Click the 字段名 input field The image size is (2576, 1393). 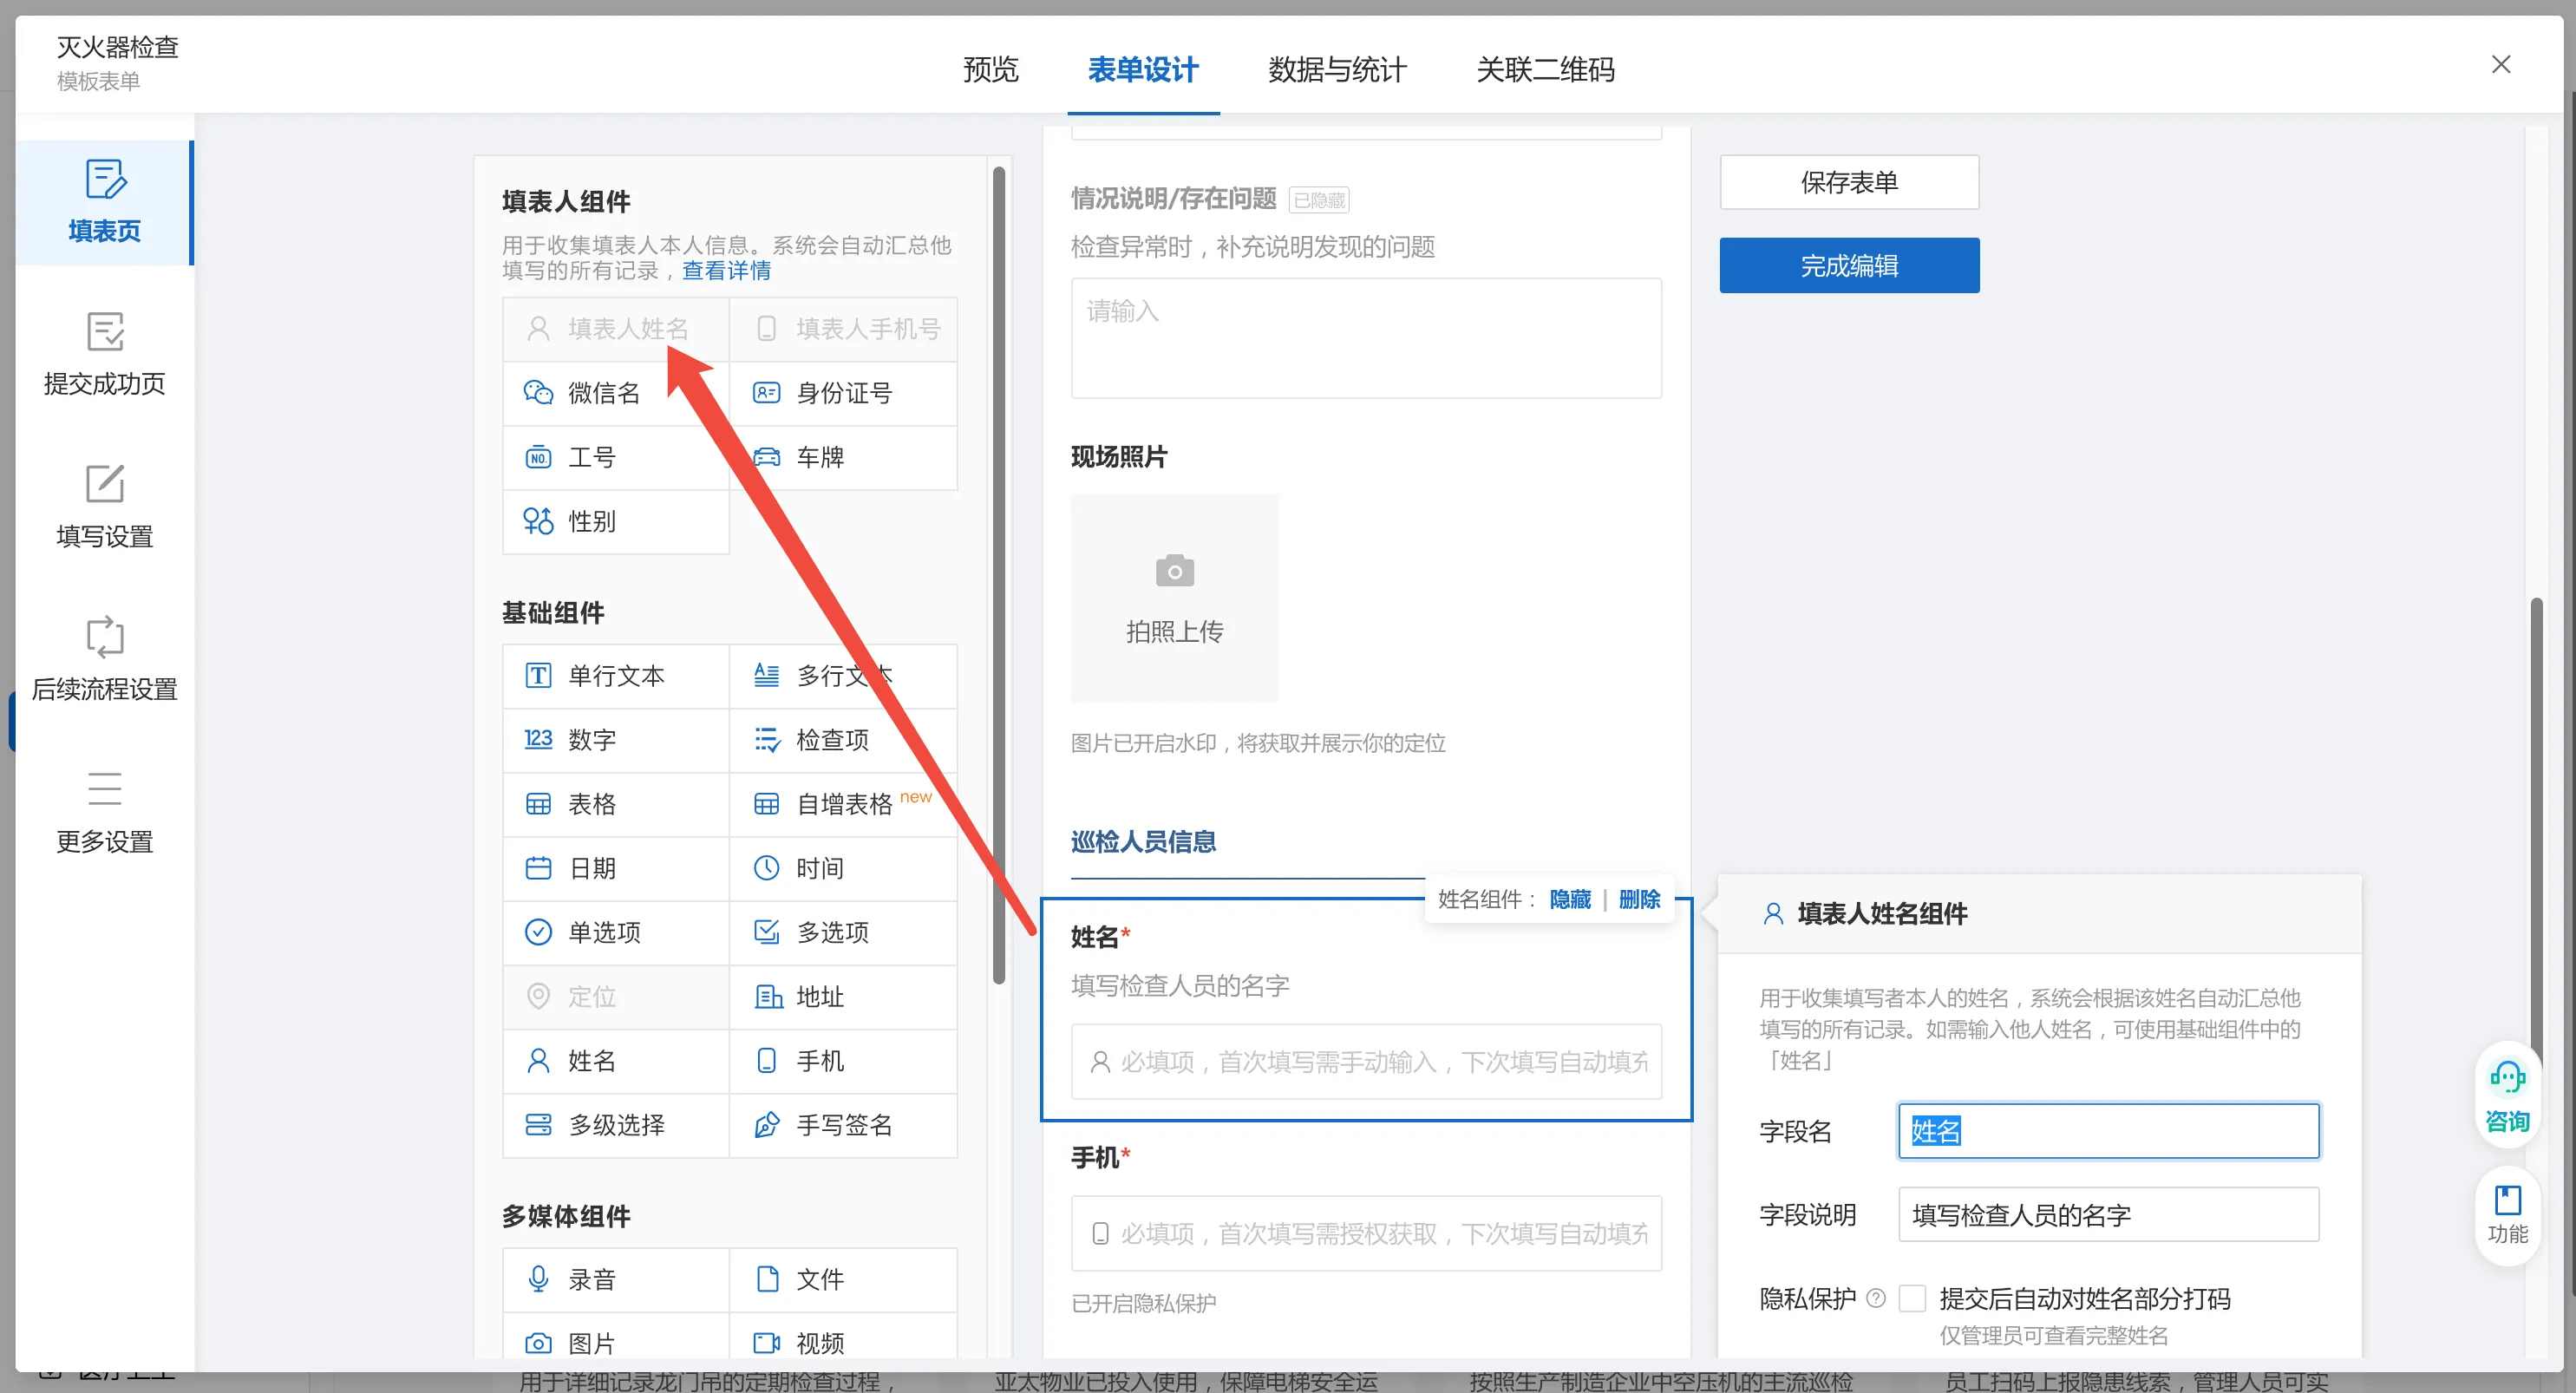point(2108,1131)
